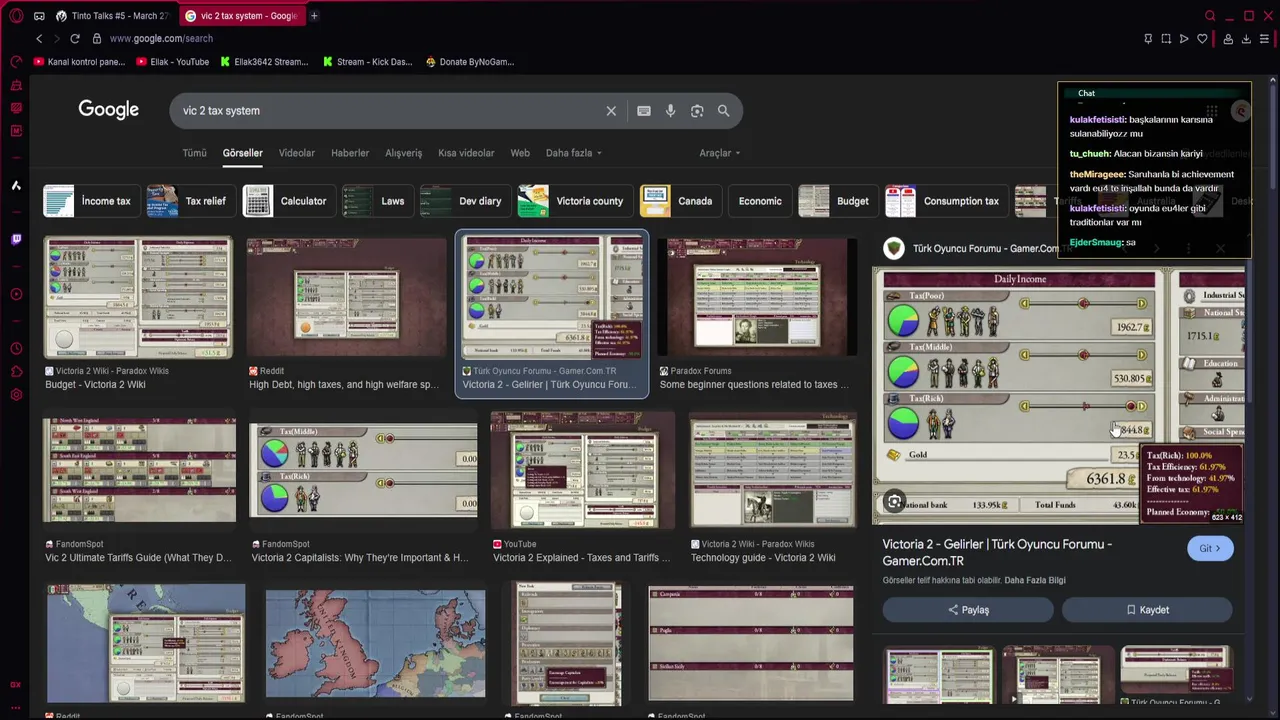Click the Google logo
The image size is (1280, 720).
[x=109, y=110]
